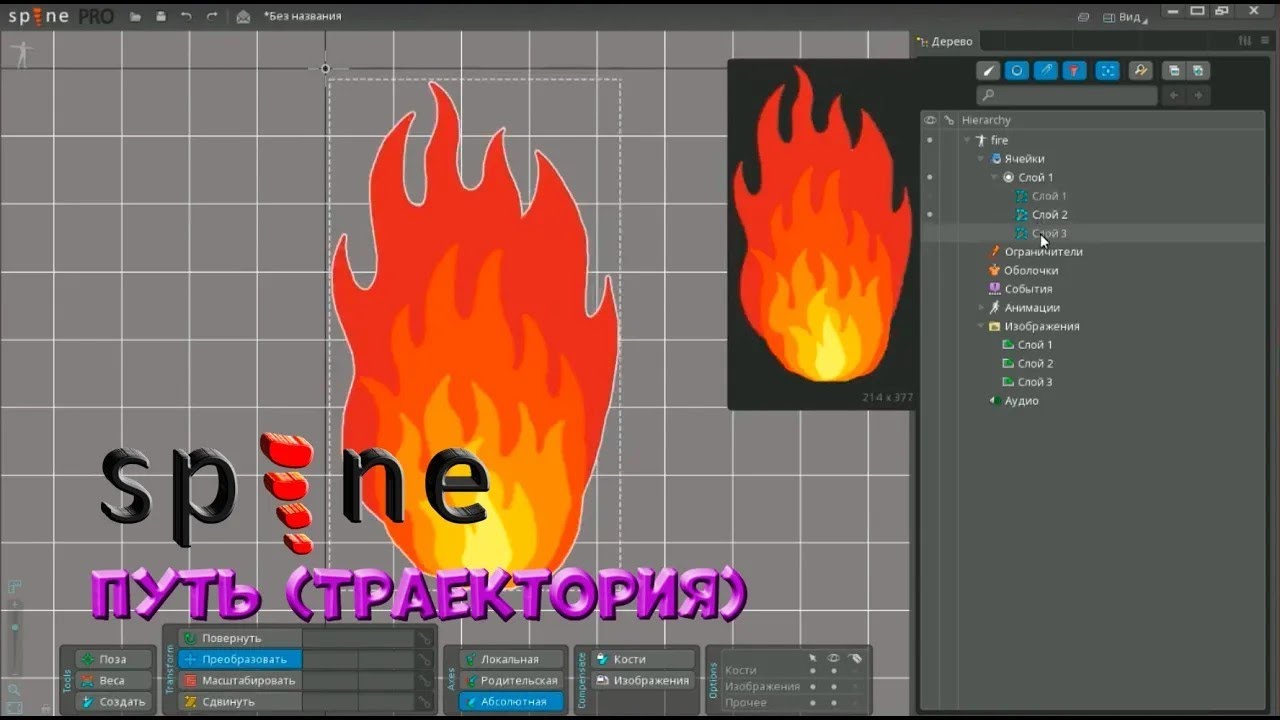Enable Кости compensate button
Screen dimensions: 1280x720
pos(643,659)
